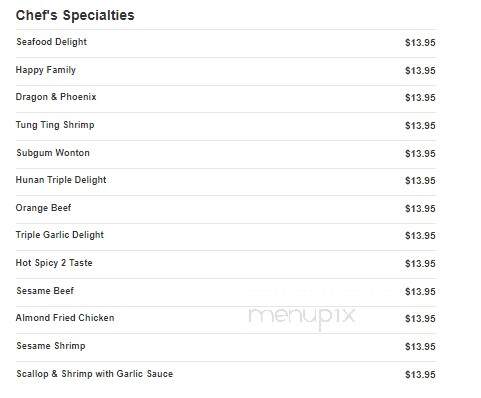Open Hunan Triple Delight entry
Image resolution: width=481 pixels, height=398 pixels.
(61, 180)
